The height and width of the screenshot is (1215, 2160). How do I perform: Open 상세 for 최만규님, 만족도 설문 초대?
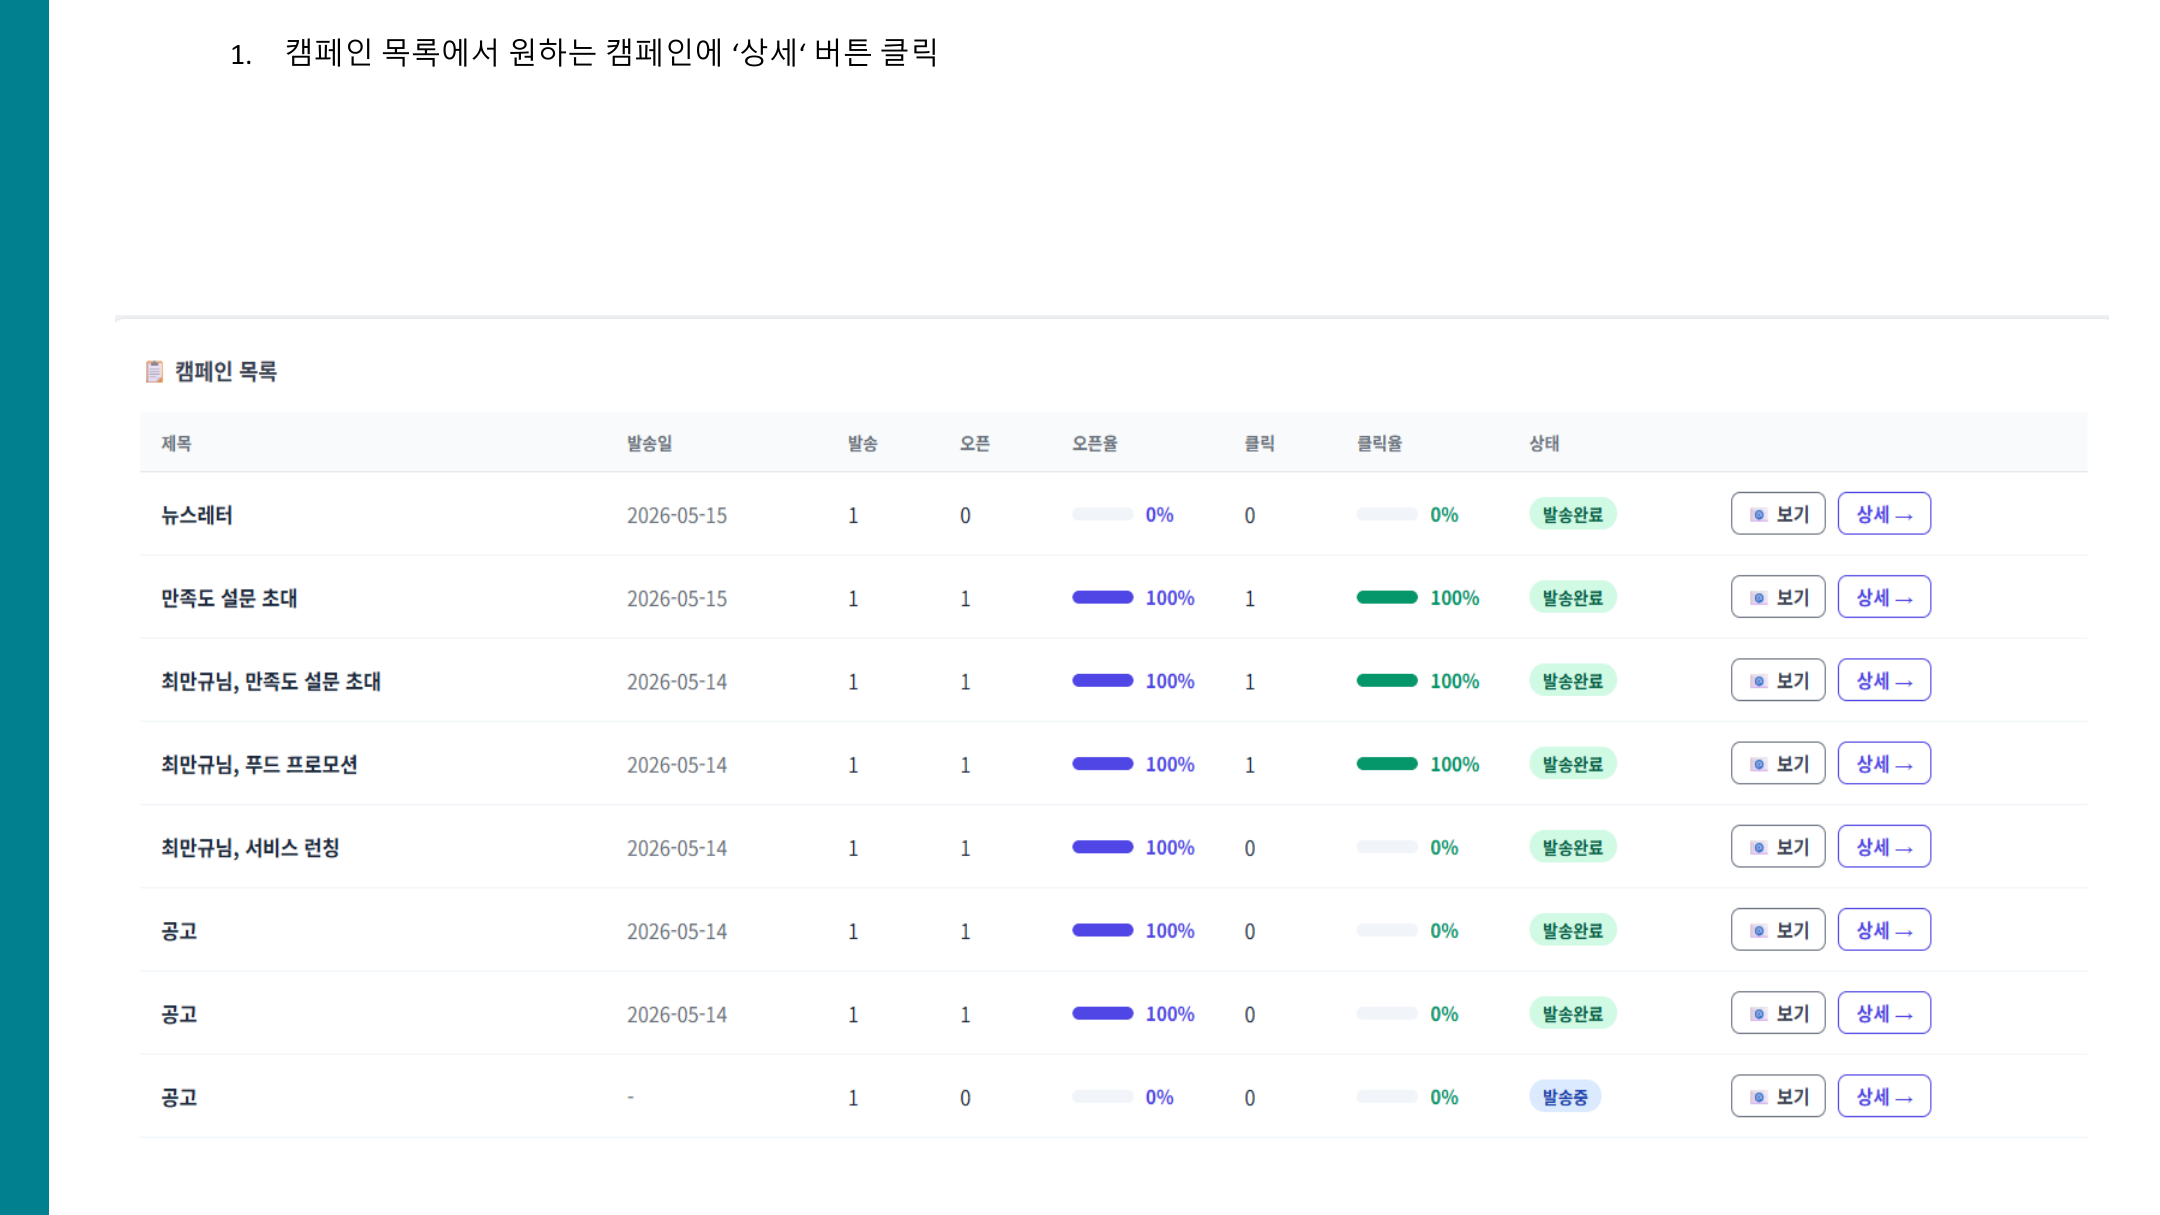point(1884,680)
